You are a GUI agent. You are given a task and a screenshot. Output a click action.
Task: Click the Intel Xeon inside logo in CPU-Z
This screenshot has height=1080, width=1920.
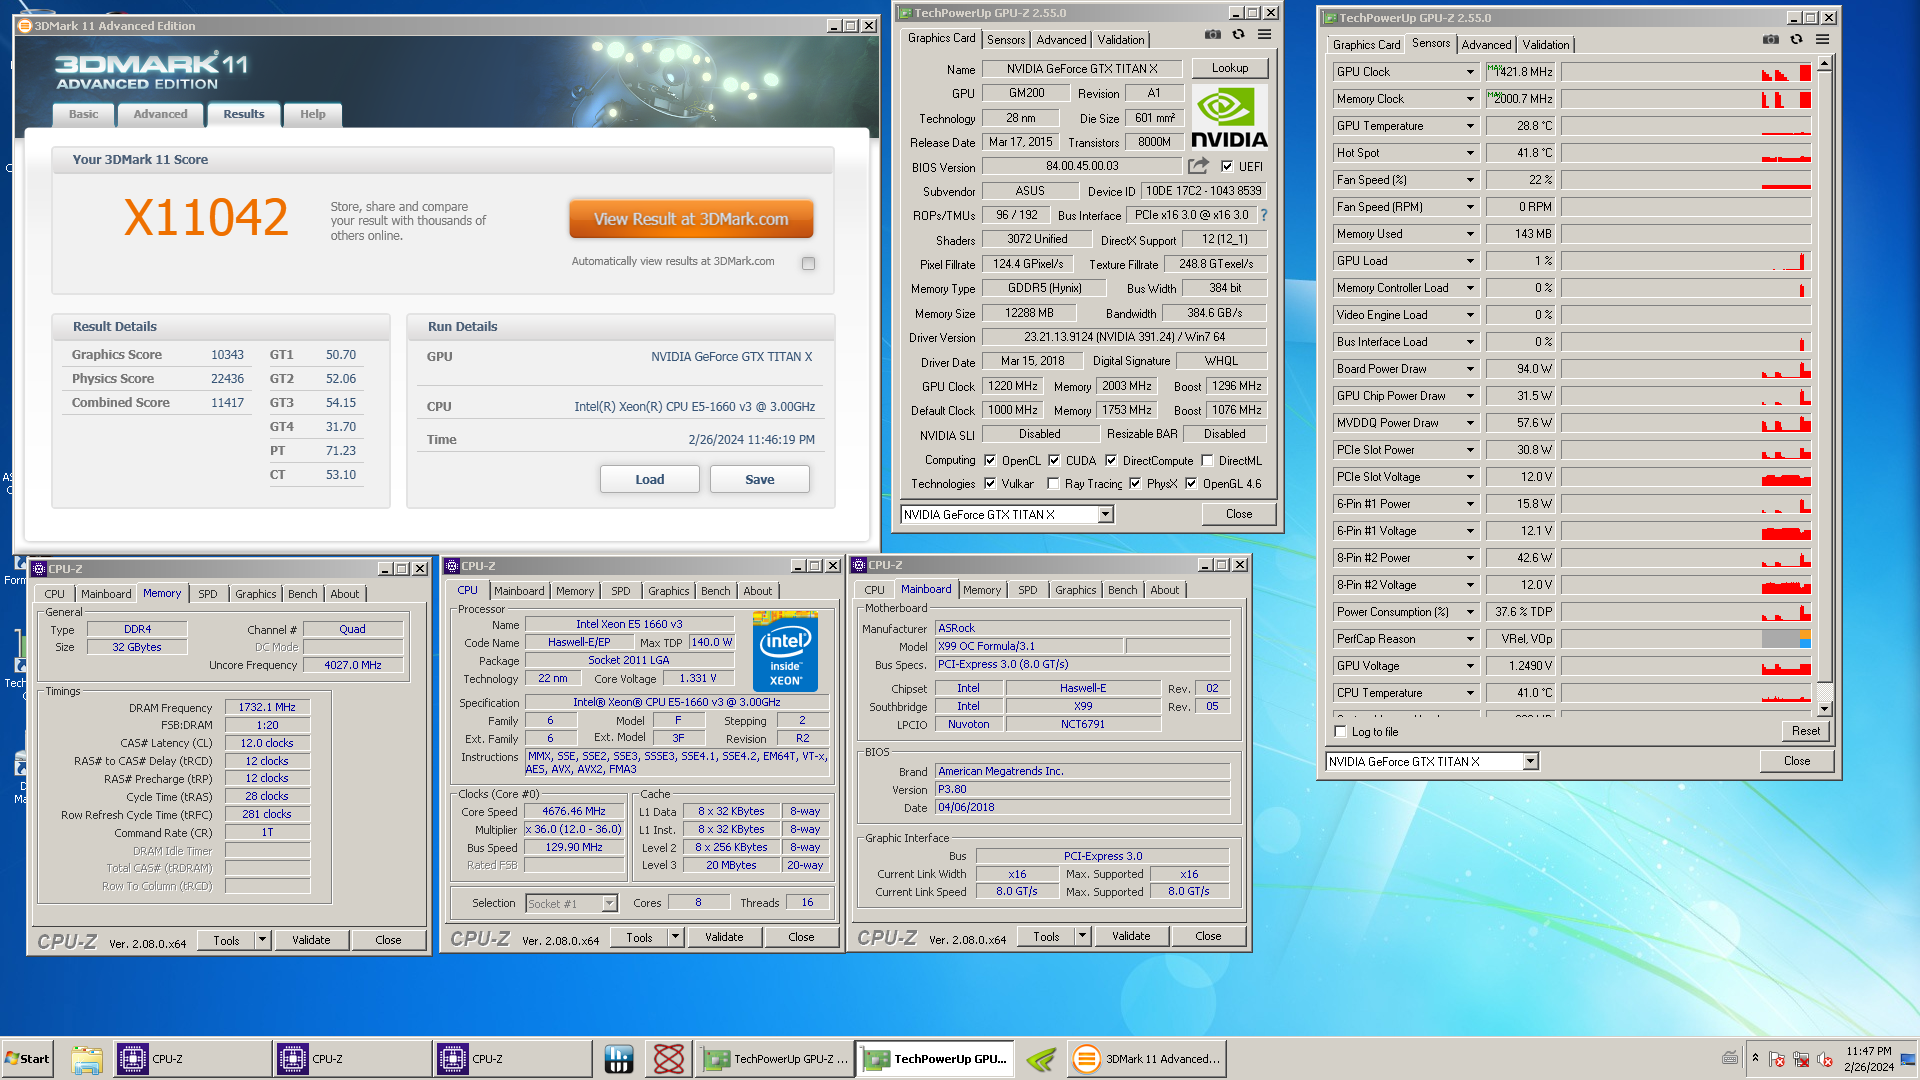[x=785, y=651]
